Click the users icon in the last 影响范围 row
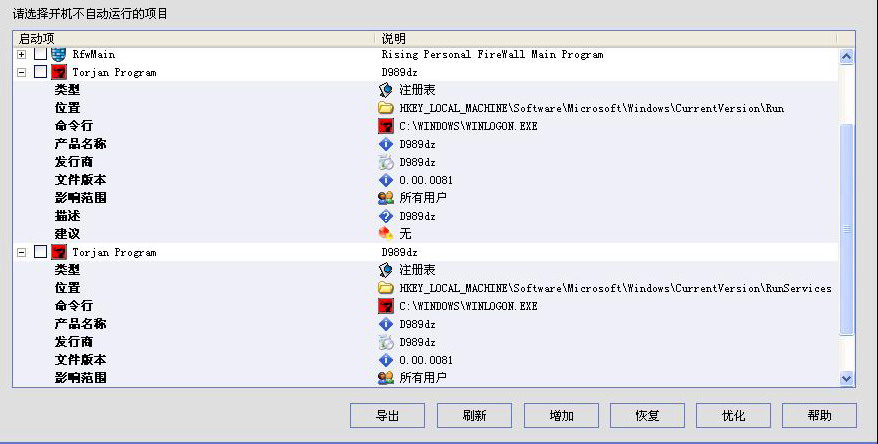The image size is (878, 444). 386,378
